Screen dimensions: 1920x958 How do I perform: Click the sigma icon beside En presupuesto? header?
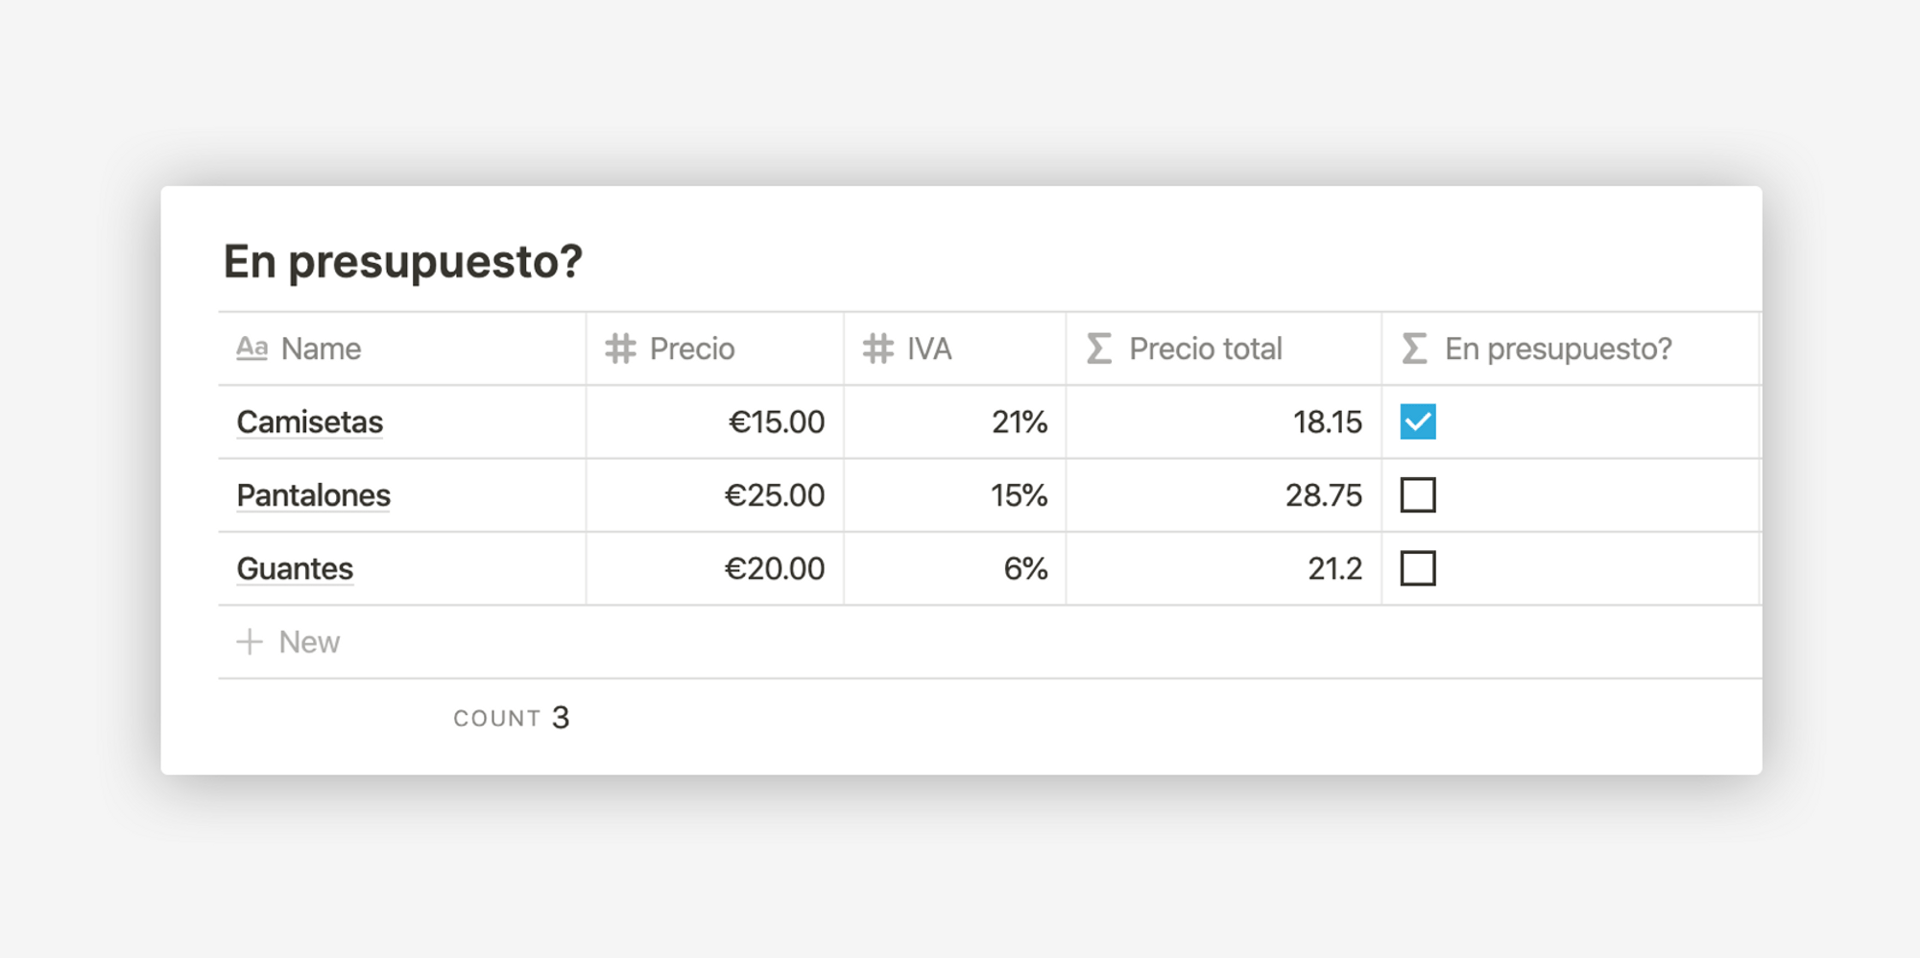pos(1414,348)
